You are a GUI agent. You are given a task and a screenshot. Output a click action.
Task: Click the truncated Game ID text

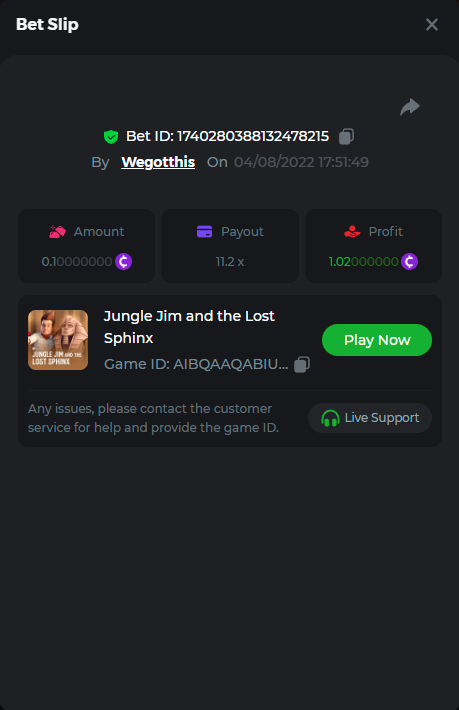point(196,364)
